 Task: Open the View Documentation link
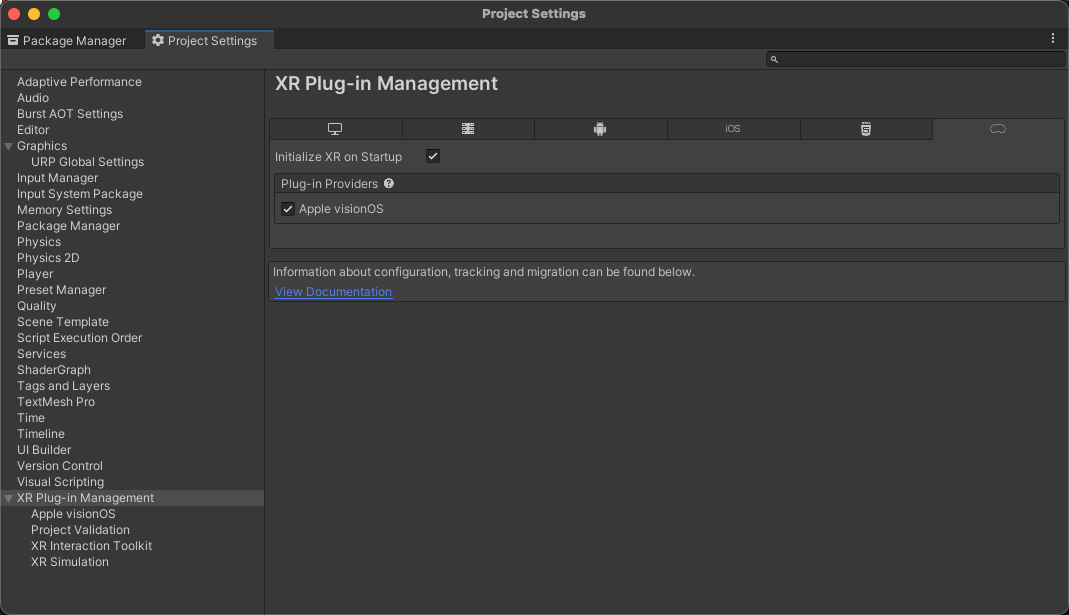[x=333, y=292]
